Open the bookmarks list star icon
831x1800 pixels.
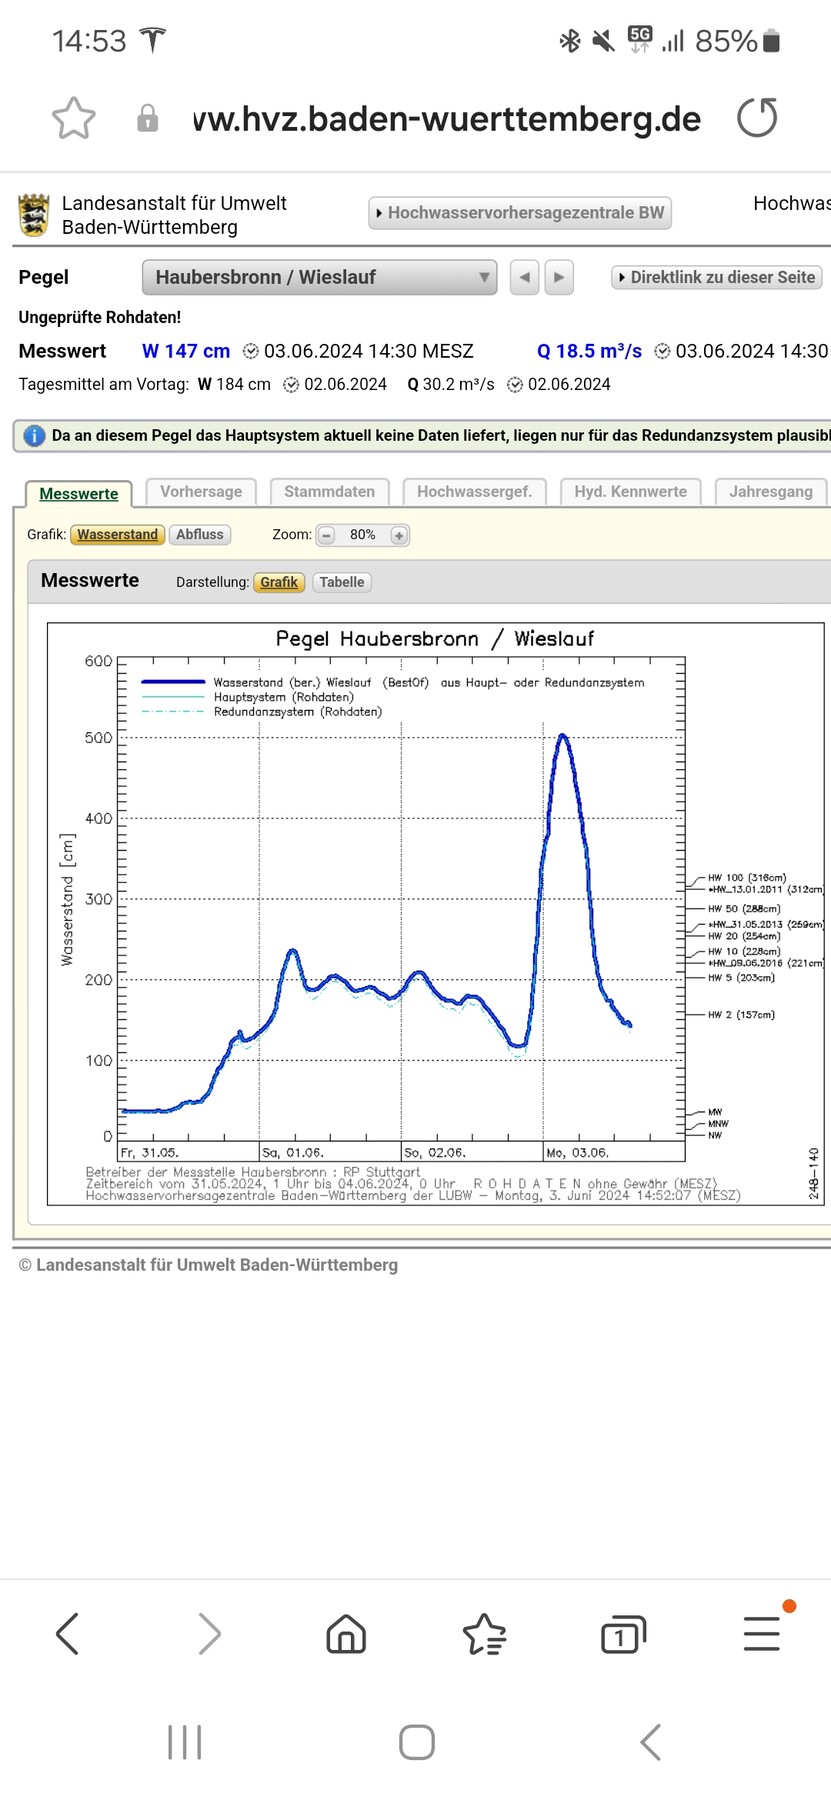click(x=485, y=1634)
